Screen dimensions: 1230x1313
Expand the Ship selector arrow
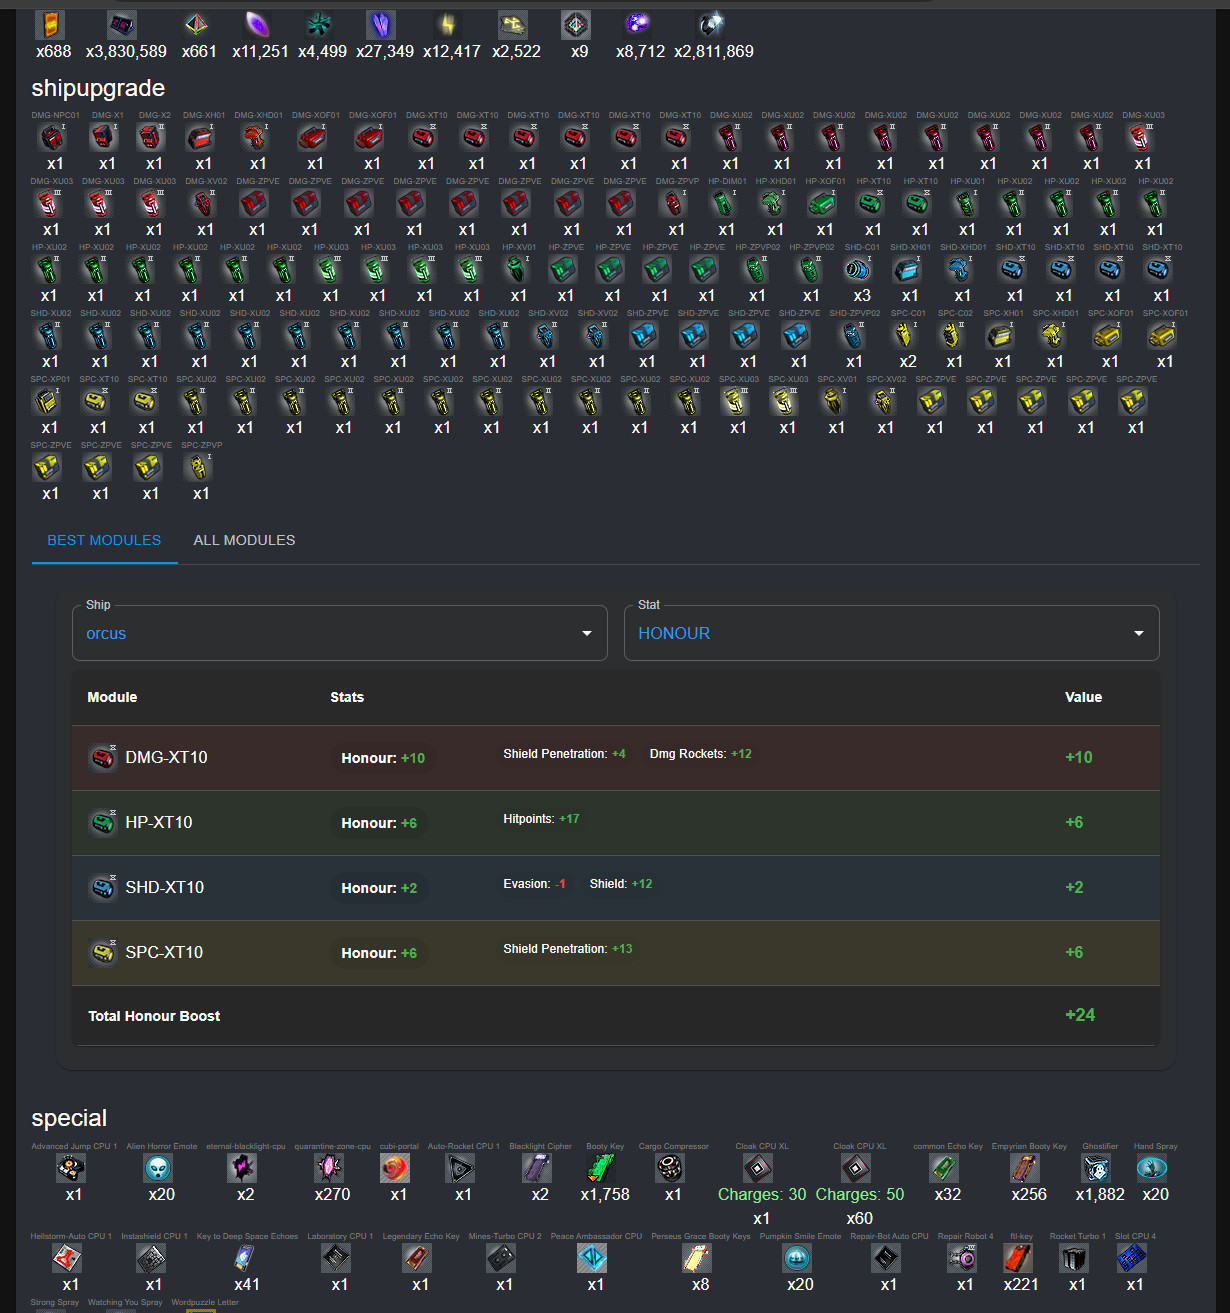coord(587,633)
